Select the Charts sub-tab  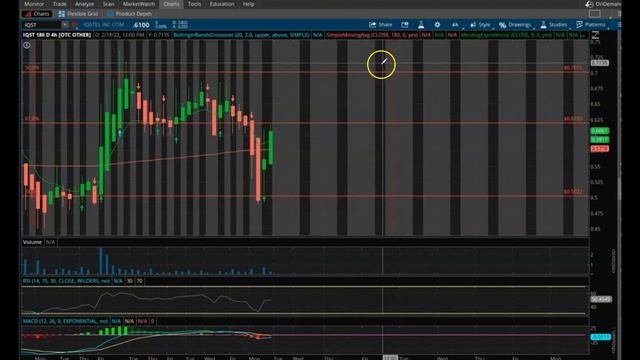37,14
